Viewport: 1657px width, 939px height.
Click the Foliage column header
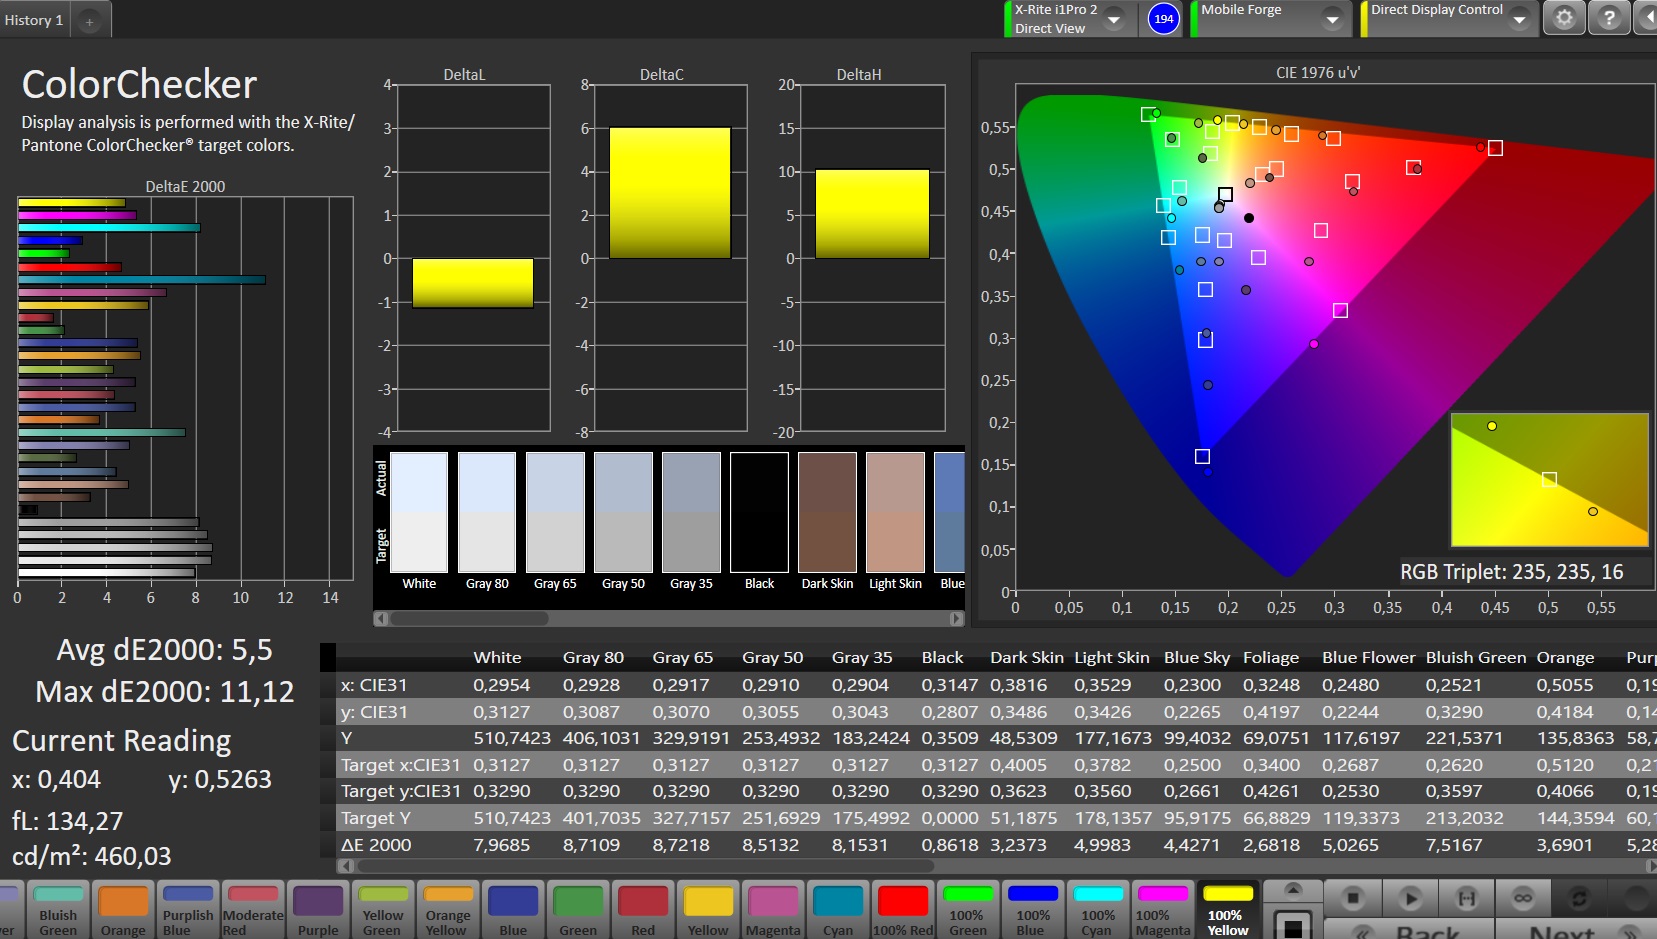(x=1271, y=658)
